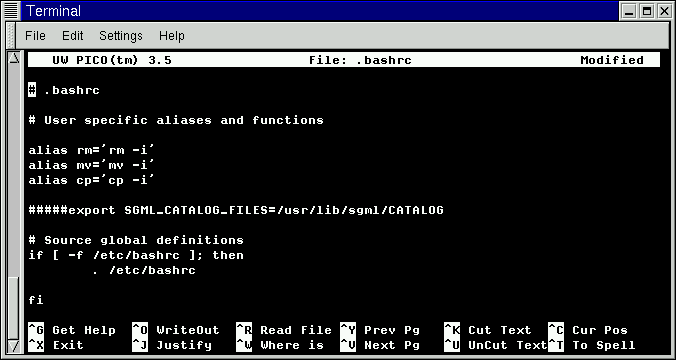This screenshot has width=676, height=360.
Task: Click the scrollbar up arrow
Action: (14, 58)
